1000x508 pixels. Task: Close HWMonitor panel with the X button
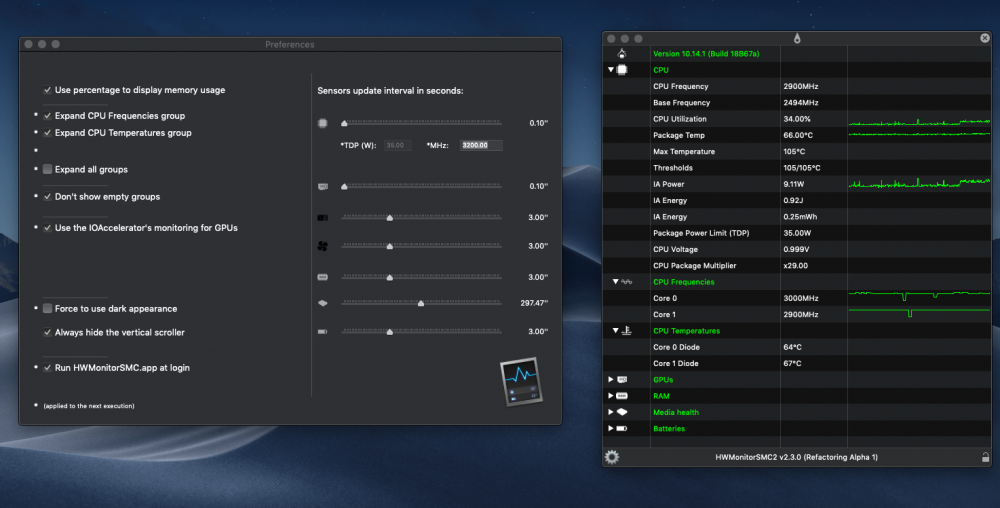tap(985, 38)
